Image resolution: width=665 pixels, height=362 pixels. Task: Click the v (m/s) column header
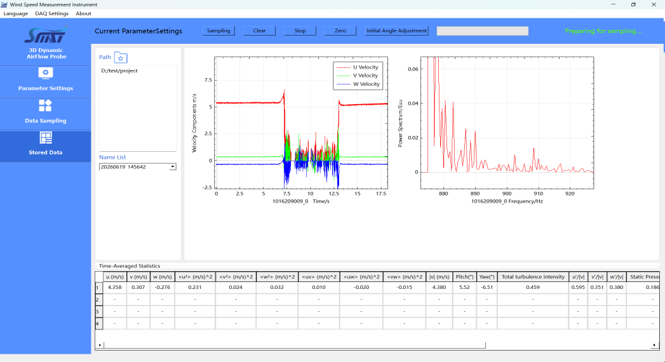(x=138, y=277)
